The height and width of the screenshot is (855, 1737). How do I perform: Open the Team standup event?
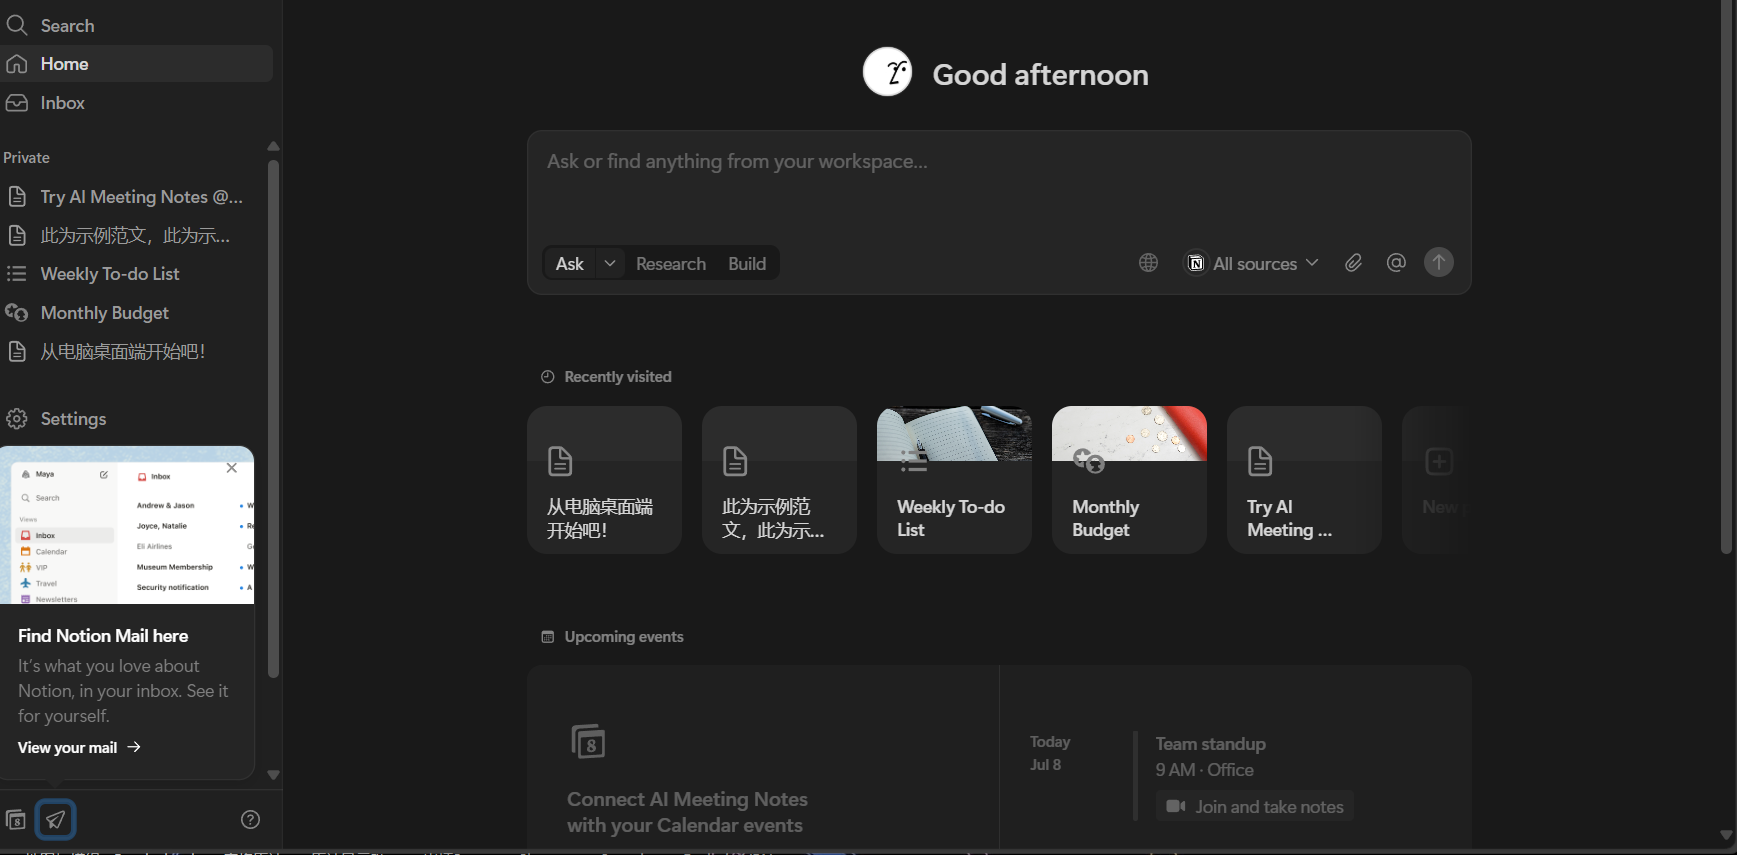(x=1211, y=744)
